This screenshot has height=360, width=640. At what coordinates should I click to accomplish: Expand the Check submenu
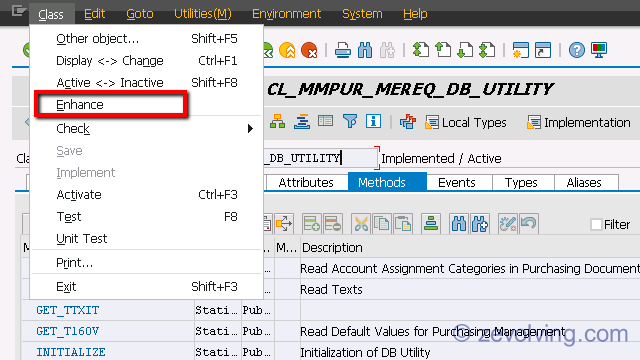[x=147, y=129]
